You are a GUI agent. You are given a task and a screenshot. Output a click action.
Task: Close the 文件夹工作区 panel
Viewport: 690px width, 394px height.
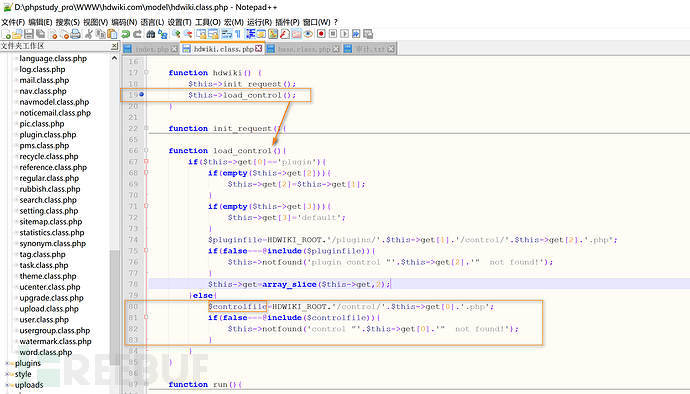114,46
